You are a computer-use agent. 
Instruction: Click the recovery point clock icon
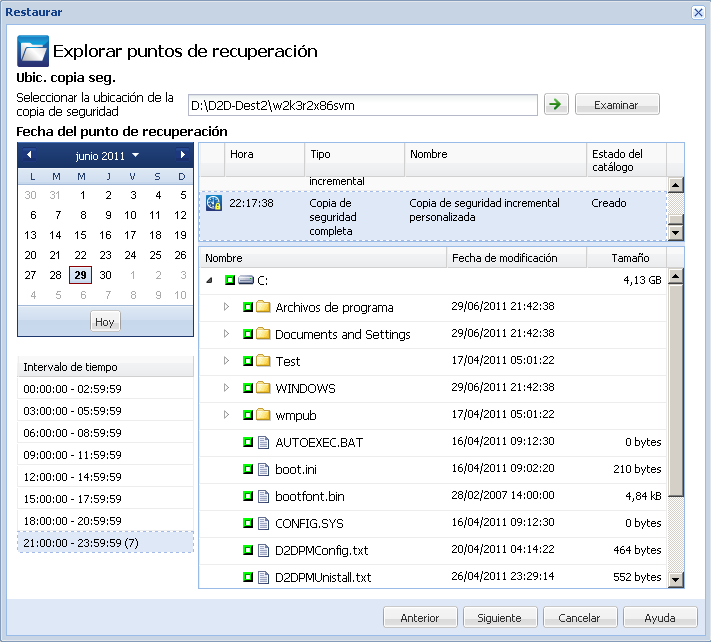[213, 203]
